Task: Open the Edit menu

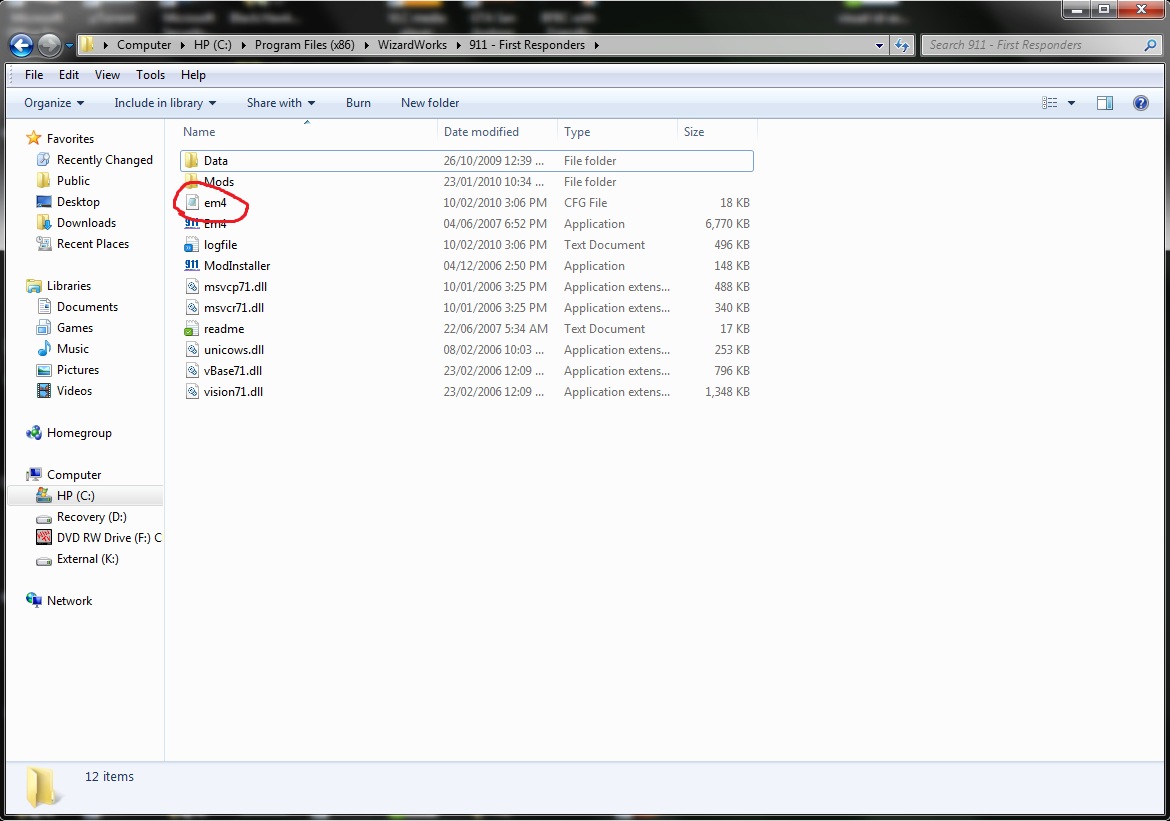Action: [69, 75]
